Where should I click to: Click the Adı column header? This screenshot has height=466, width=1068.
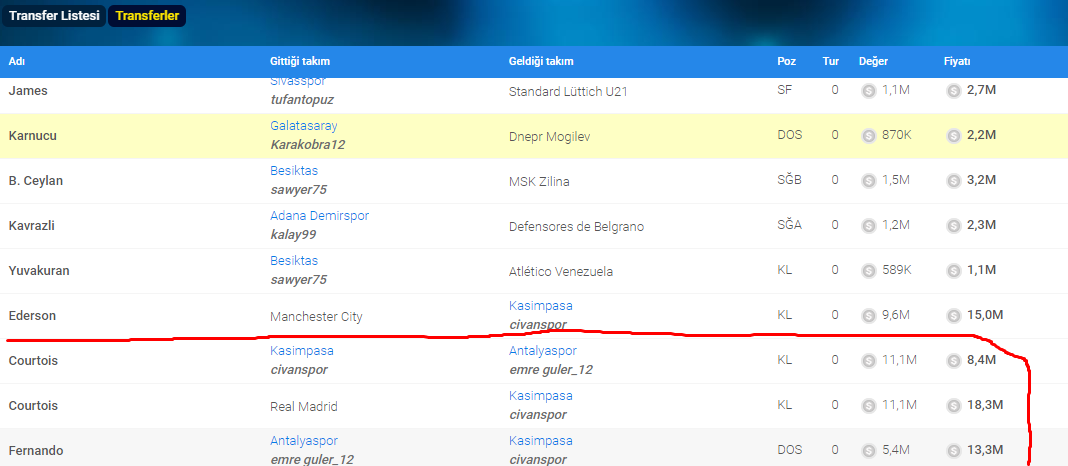16,61
